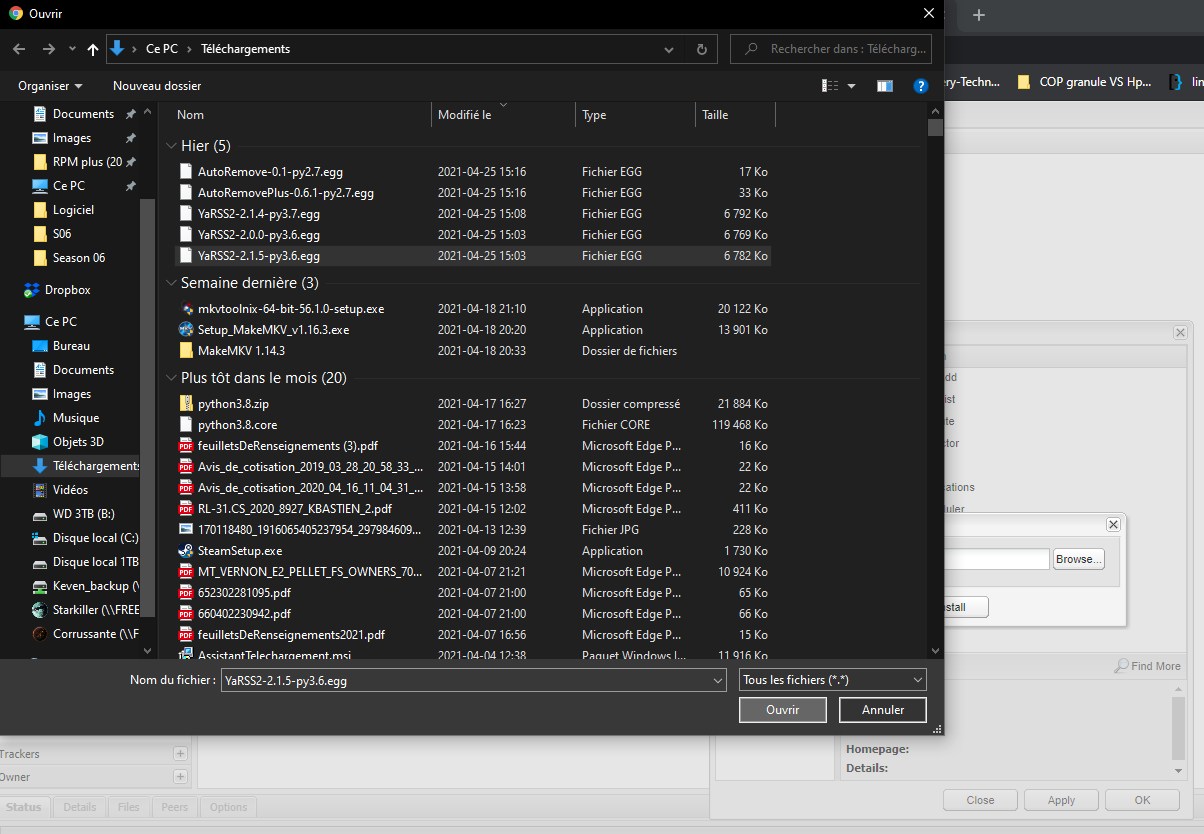This screenshot has height=834, width=1204.
Task: Click the SteamSetup.exe Steam icon
Action: tap(186, 551)
